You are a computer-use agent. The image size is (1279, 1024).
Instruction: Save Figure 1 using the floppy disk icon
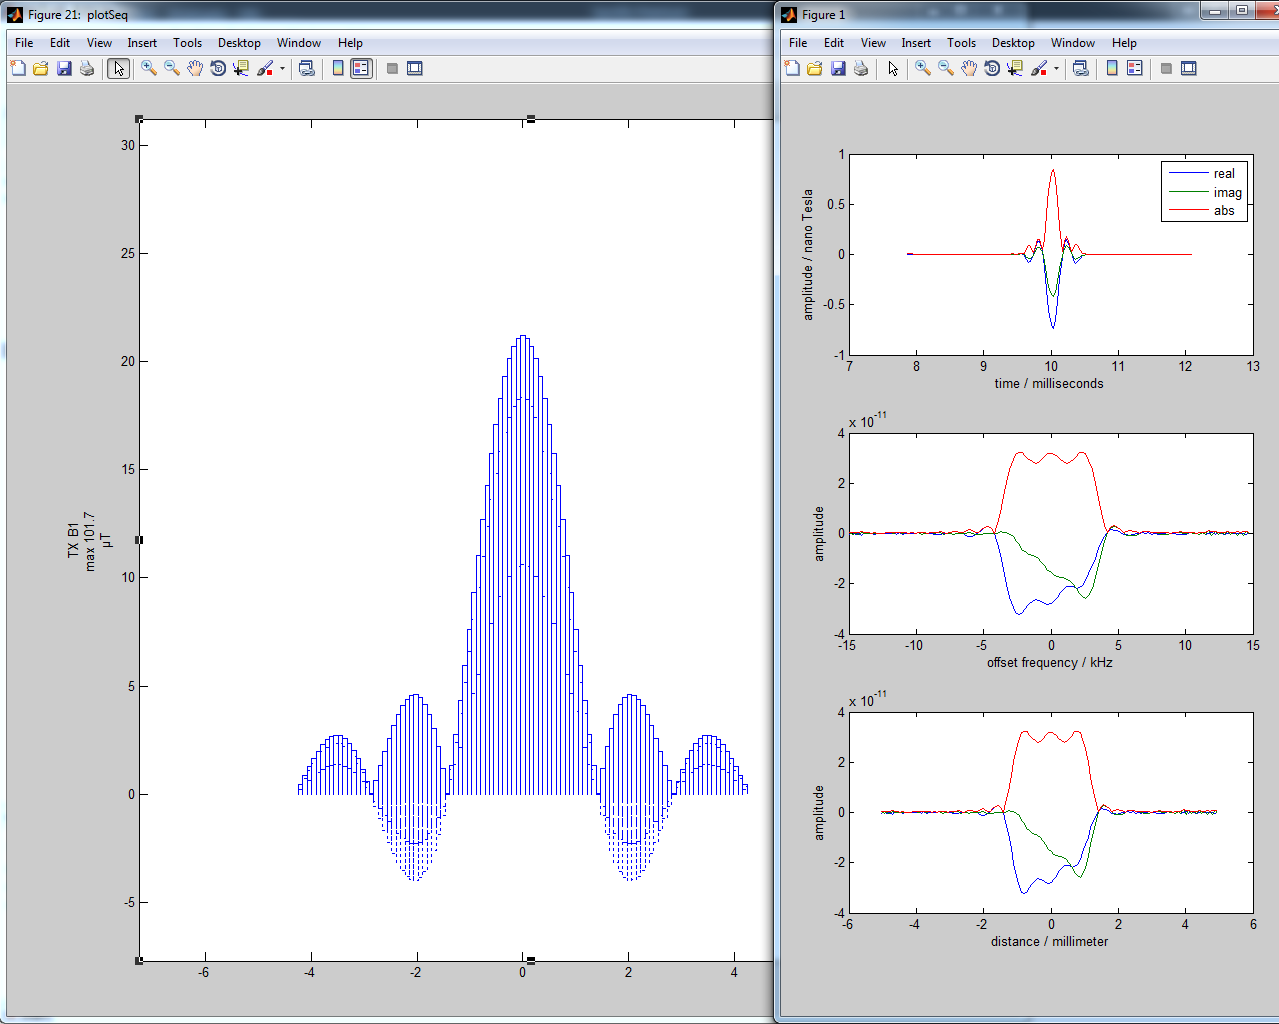point(838,68)
